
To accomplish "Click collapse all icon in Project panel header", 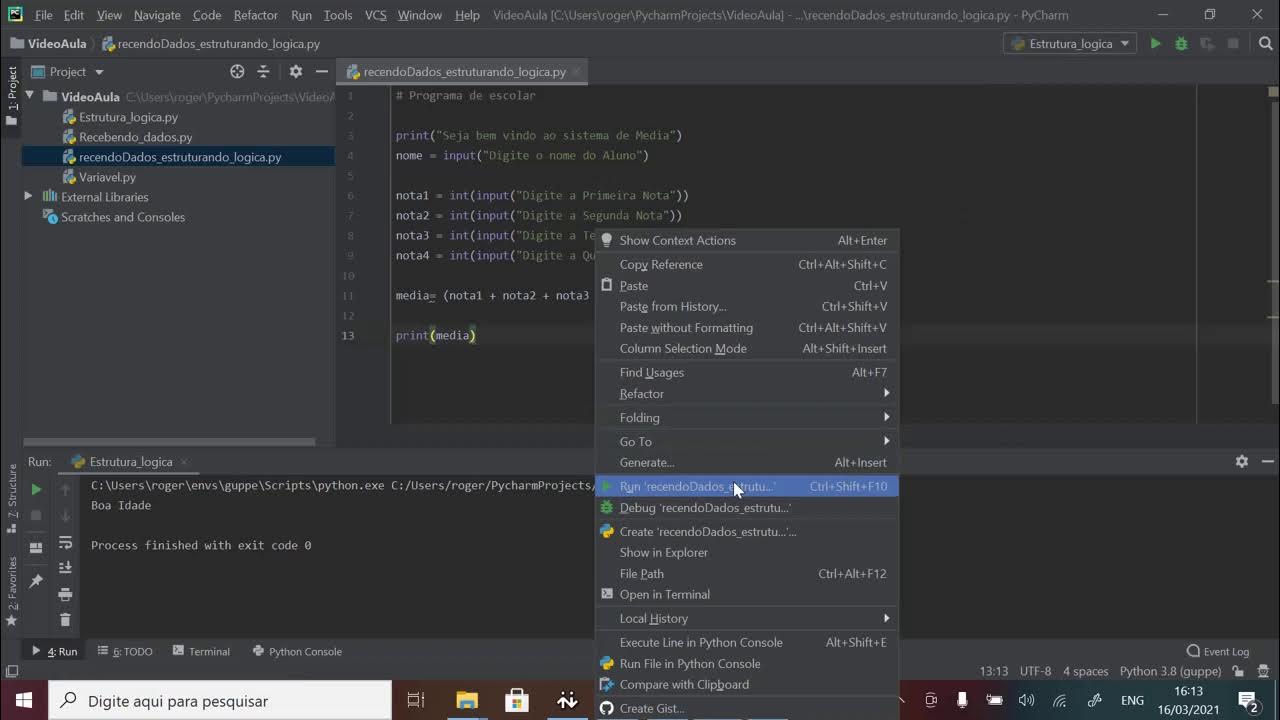I will [263, 72].
